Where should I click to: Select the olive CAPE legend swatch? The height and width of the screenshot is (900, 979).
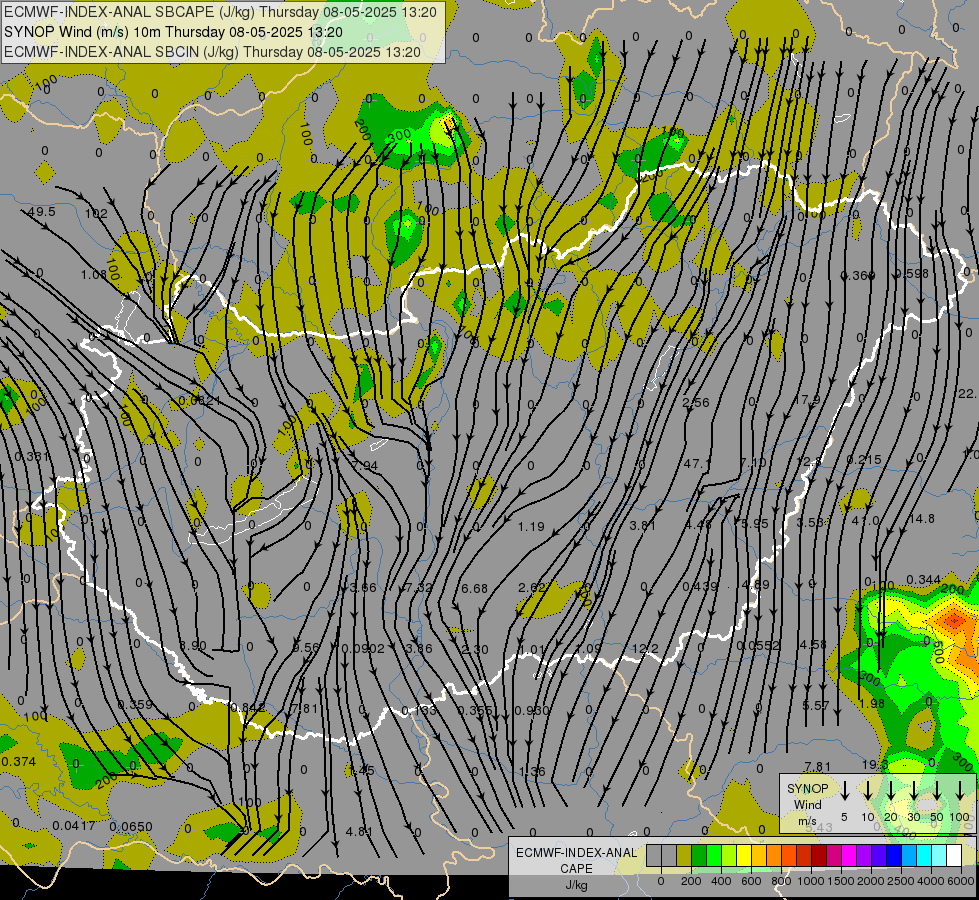click(684, 856)
